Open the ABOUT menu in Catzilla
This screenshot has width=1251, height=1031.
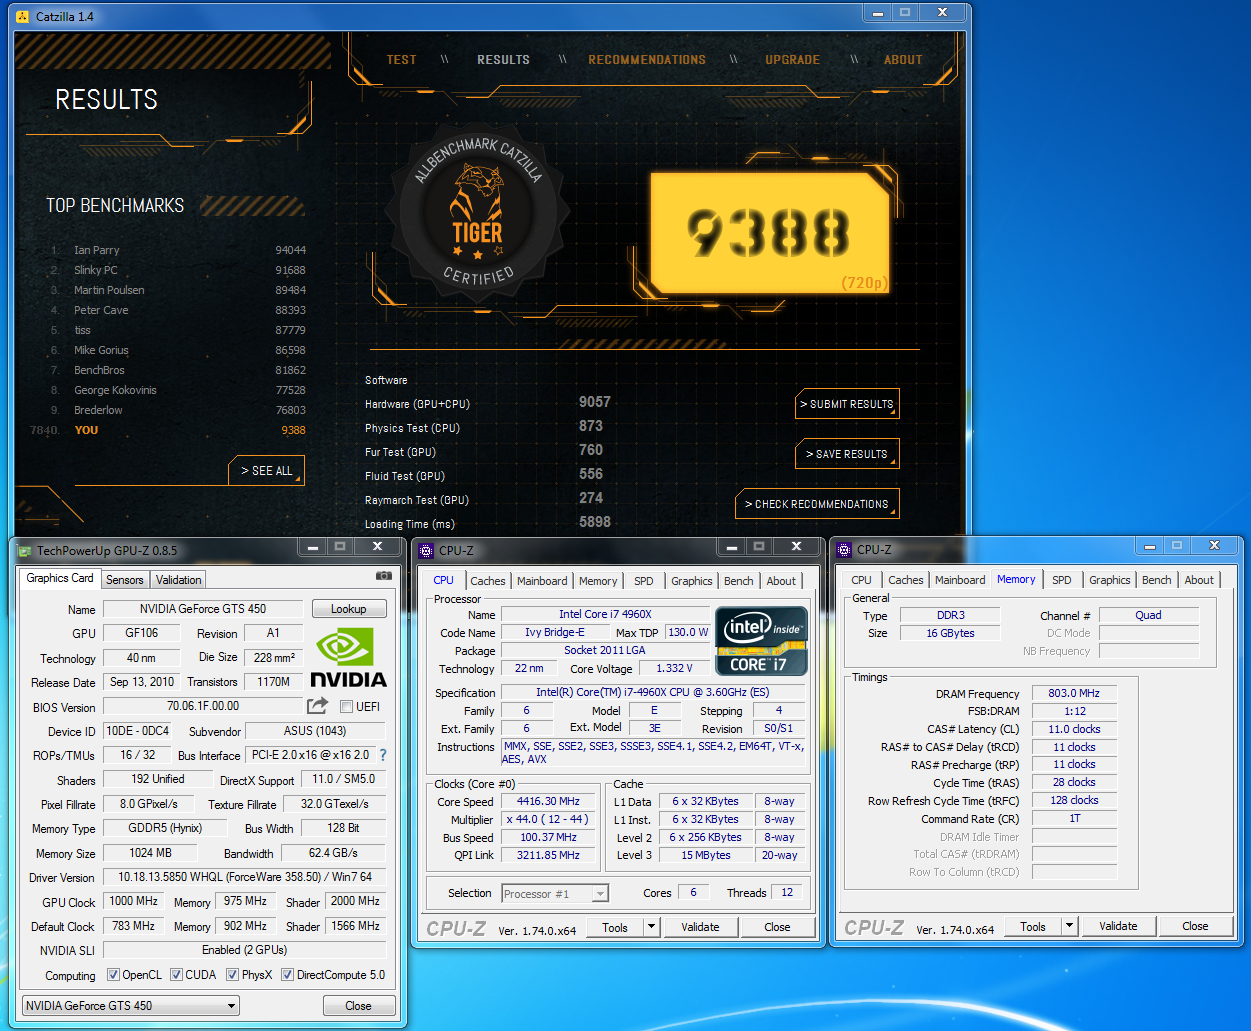tap(903, 60)
